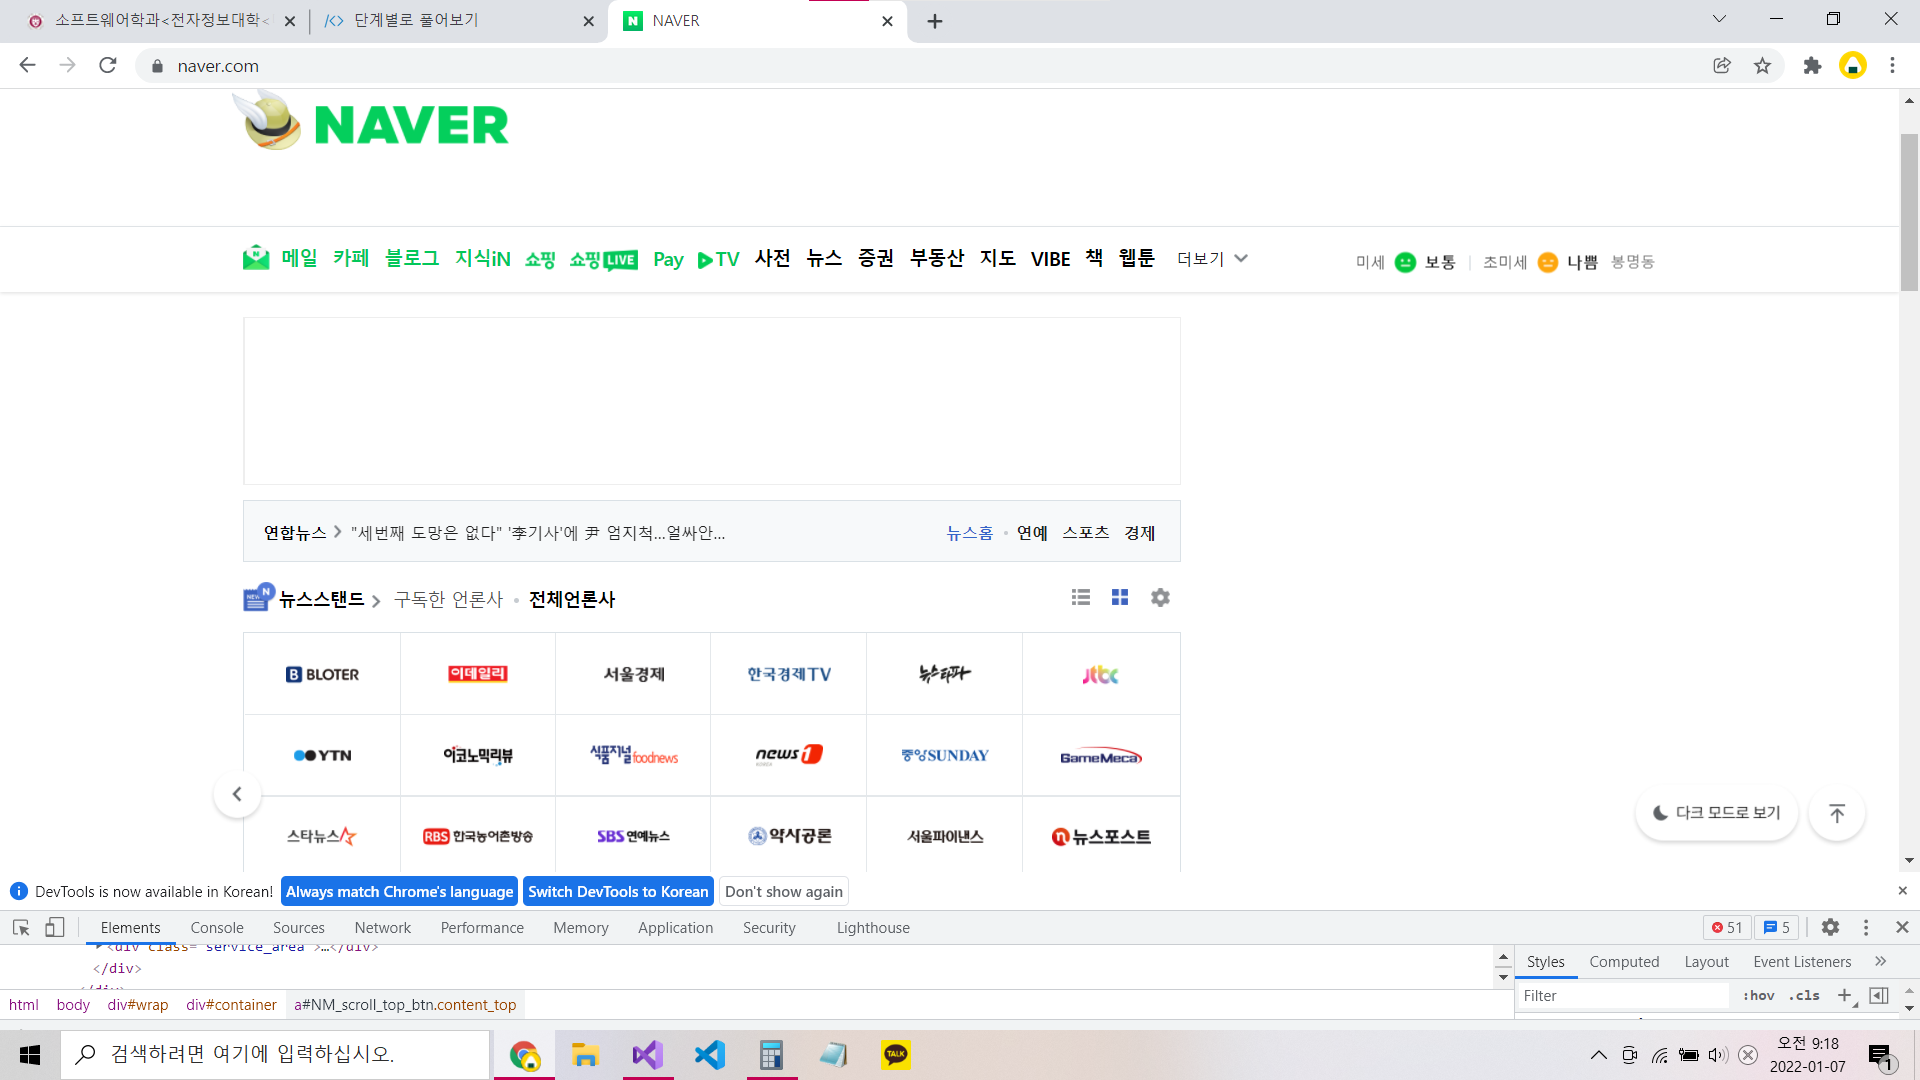The image size is (1920, 1080).
Task: Open newsstand settings gear icon
Action: coord(1160,597)
